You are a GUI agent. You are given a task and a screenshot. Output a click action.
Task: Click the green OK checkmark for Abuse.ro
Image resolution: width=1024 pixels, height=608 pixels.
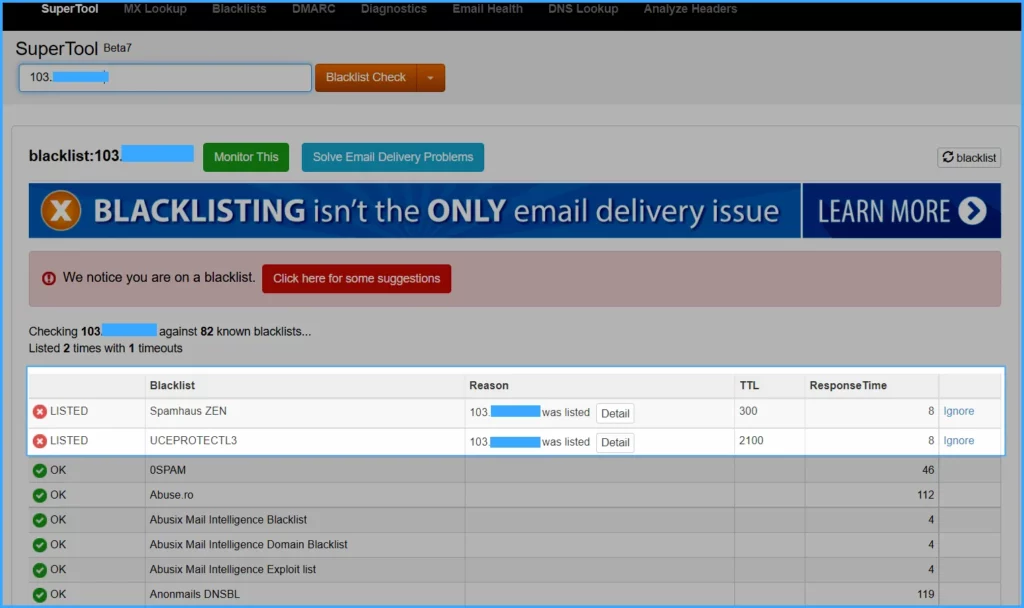pyautogui.click(x=40, y=495)
